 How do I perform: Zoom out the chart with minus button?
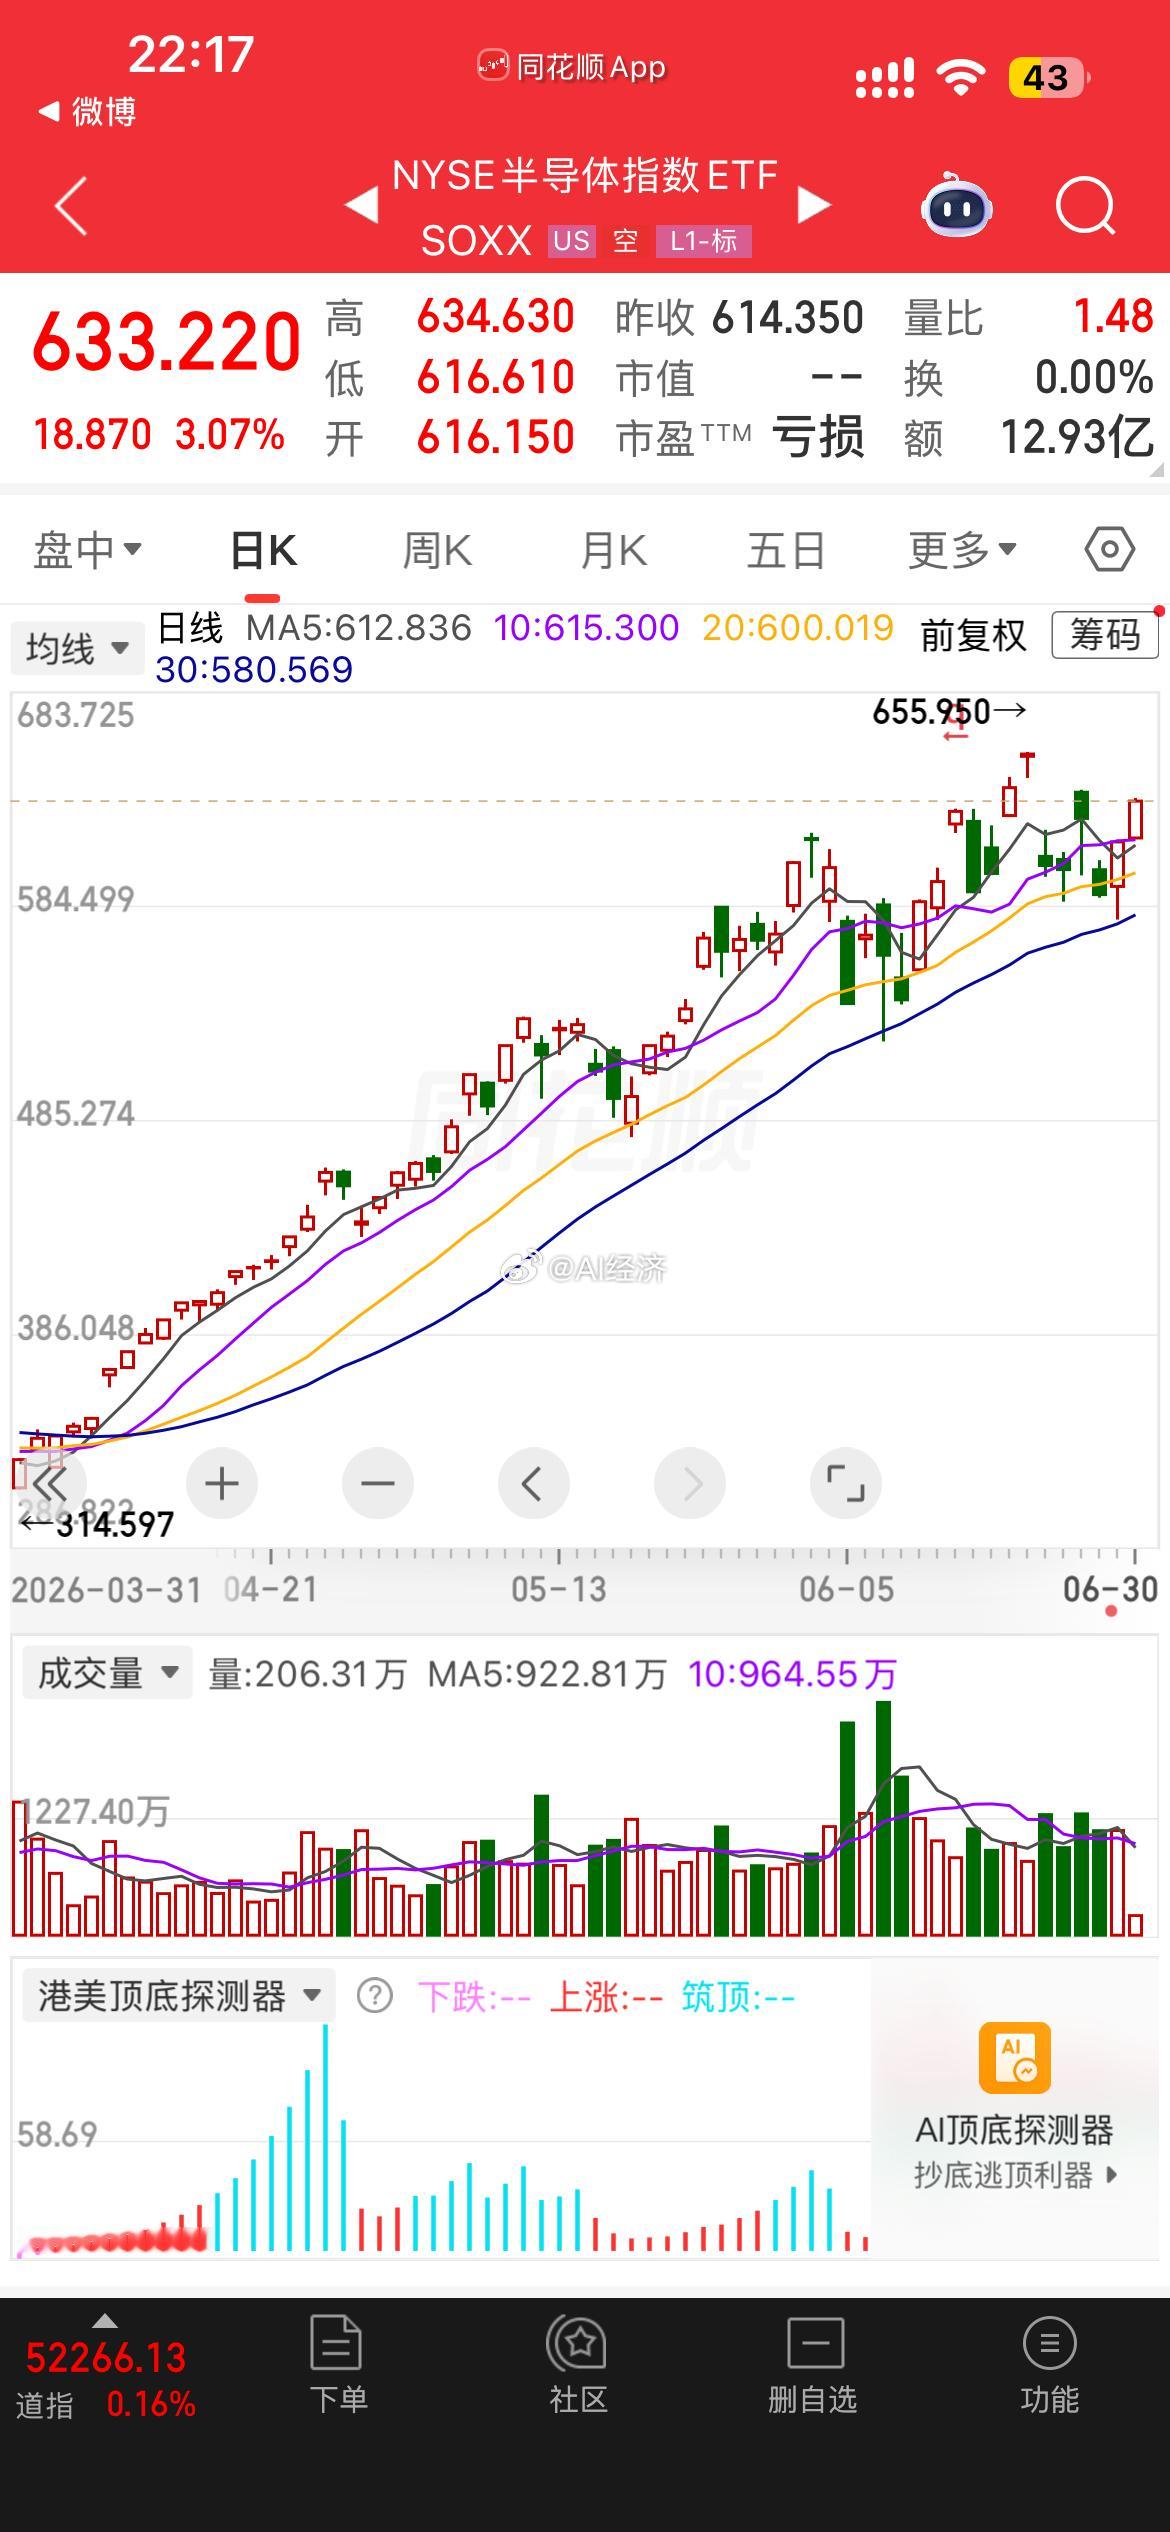point(378,1483)
